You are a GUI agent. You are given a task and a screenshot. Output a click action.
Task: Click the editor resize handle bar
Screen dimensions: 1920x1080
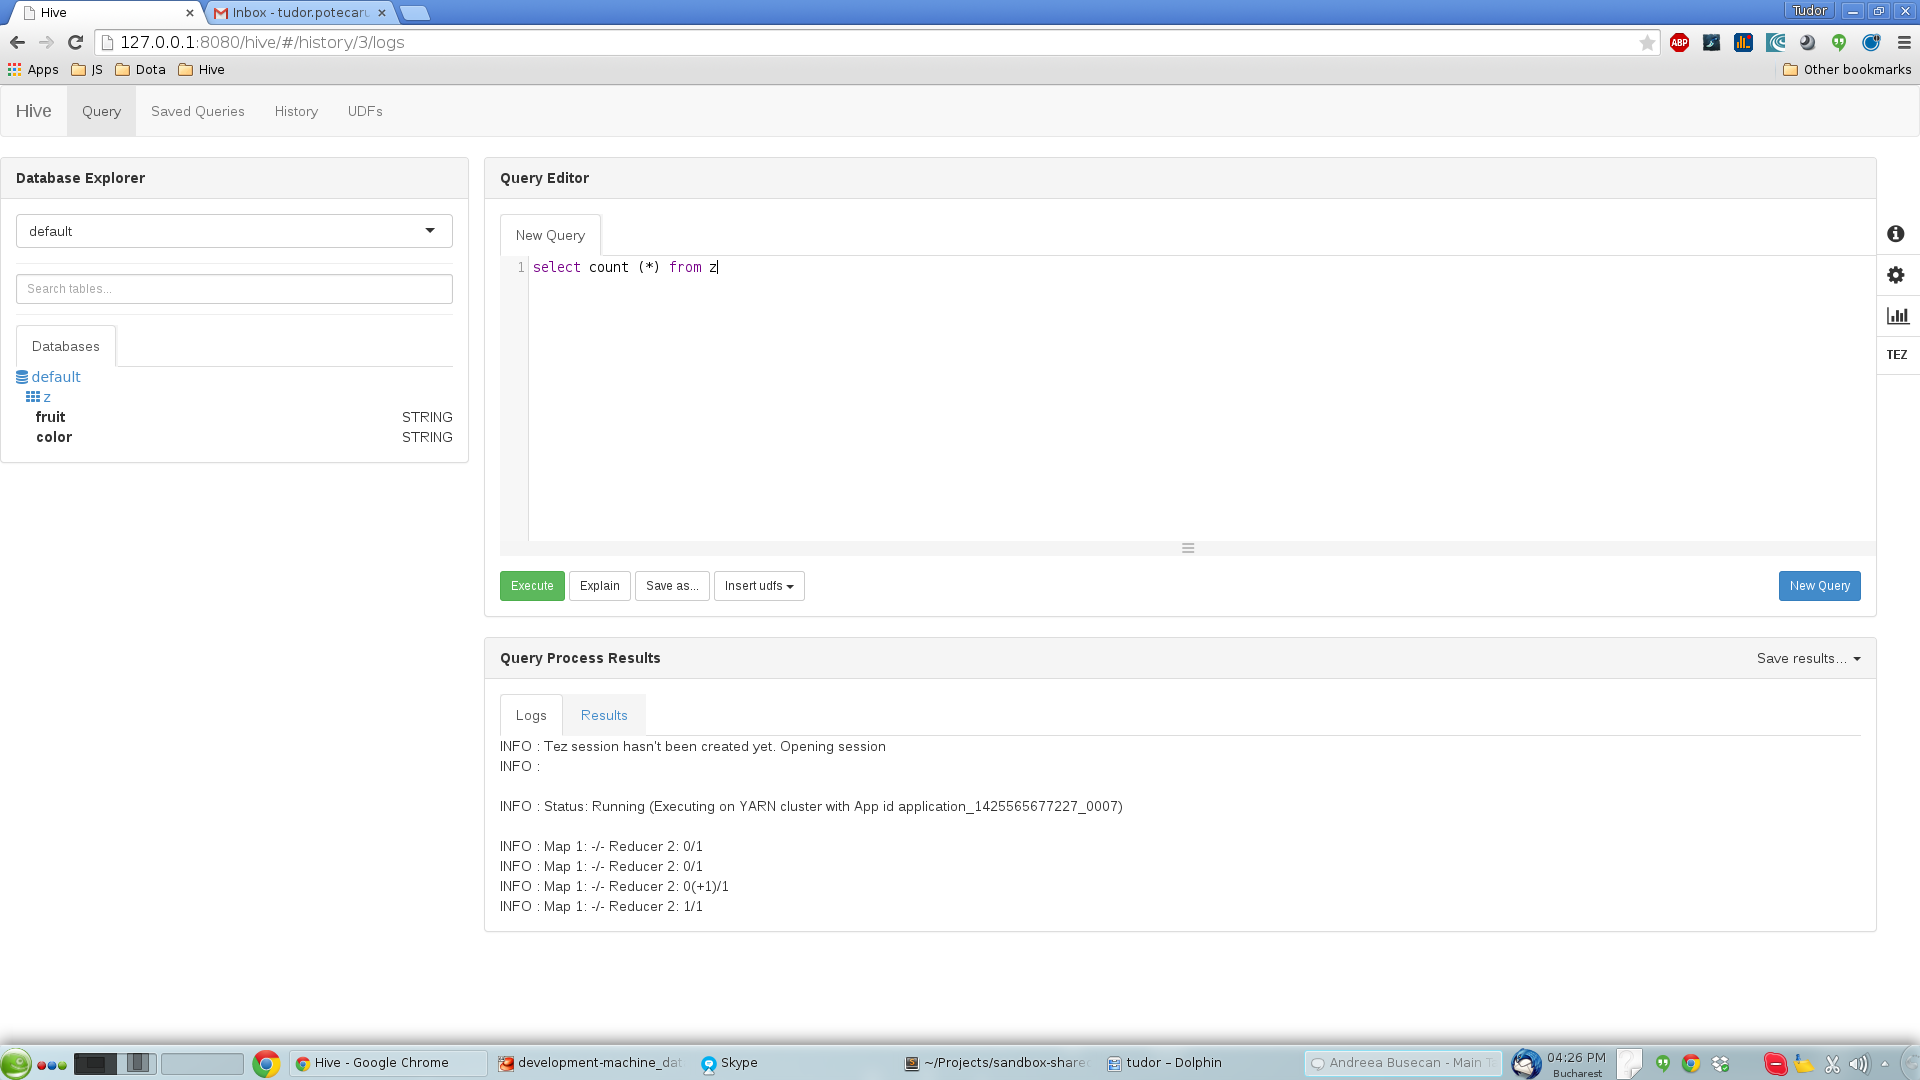coord(1188,548)
